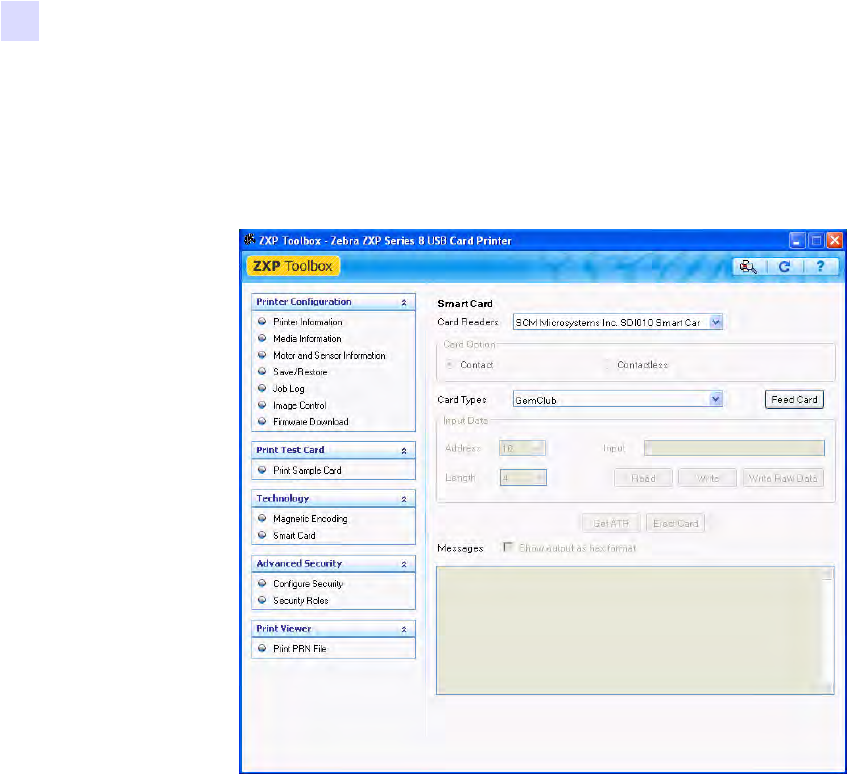Toggle Show output as hex format checkbox
This screenshot has height=774, width=847.
point(507,547)
